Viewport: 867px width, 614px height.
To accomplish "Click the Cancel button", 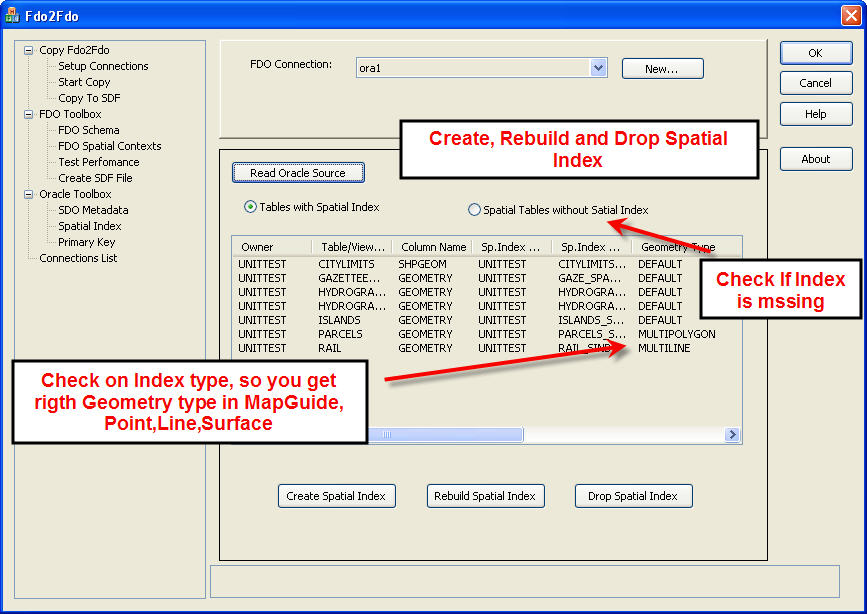I will pyautogui.click(x=816, y=83).
